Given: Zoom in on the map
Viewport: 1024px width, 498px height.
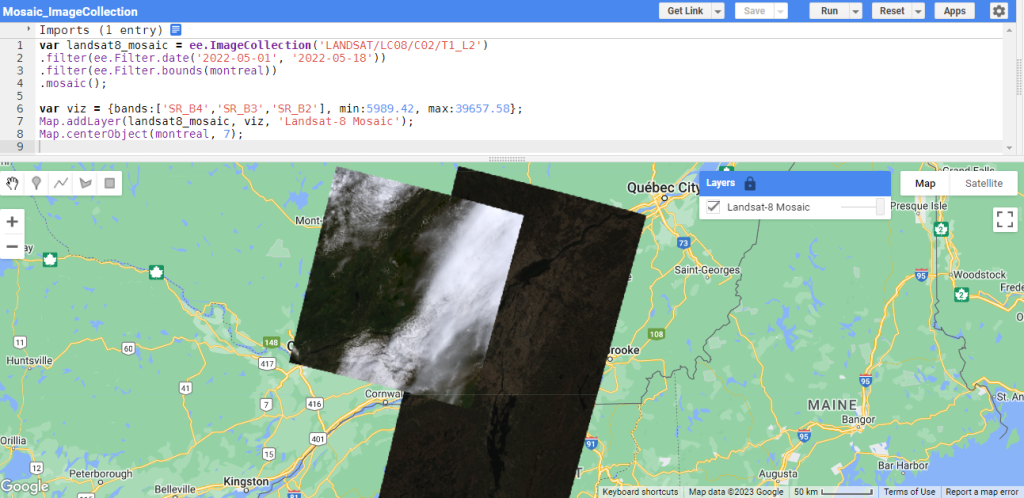Looking at the screenshot, I should [x=12, y=222].
